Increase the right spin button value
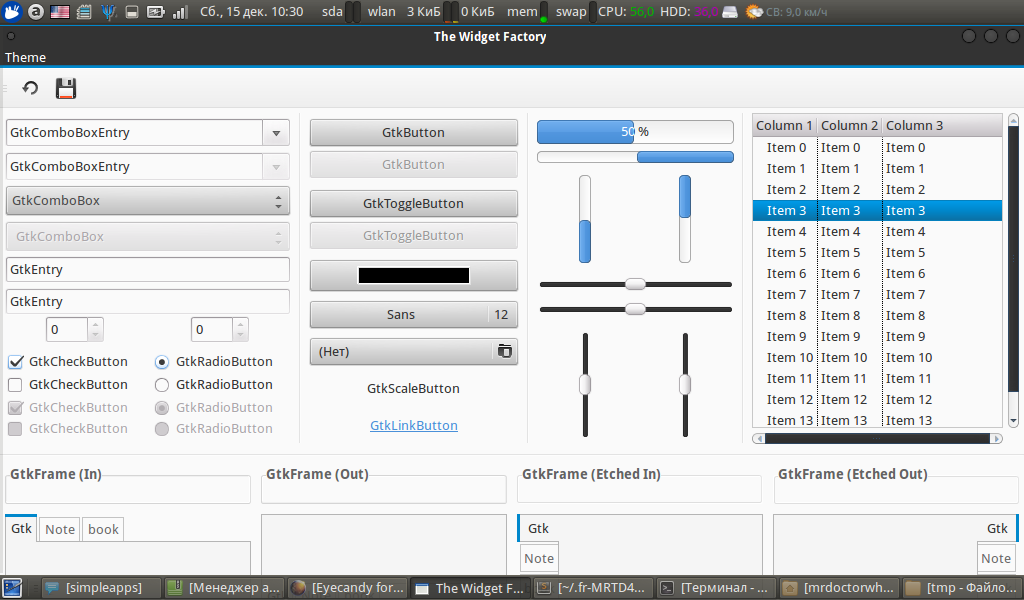This screenshot has width=1024, height=600. (240, 324)
